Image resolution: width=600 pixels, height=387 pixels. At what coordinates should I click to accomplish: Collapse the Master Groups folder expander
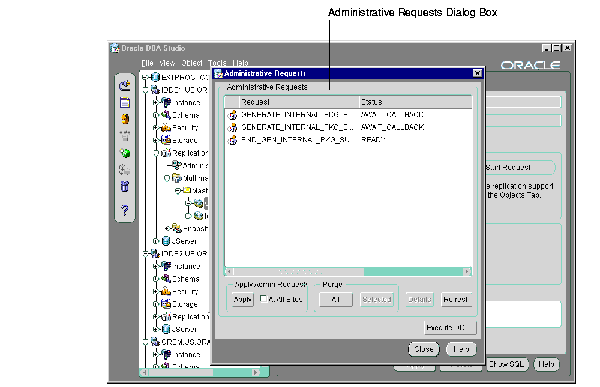click(177, 191)
